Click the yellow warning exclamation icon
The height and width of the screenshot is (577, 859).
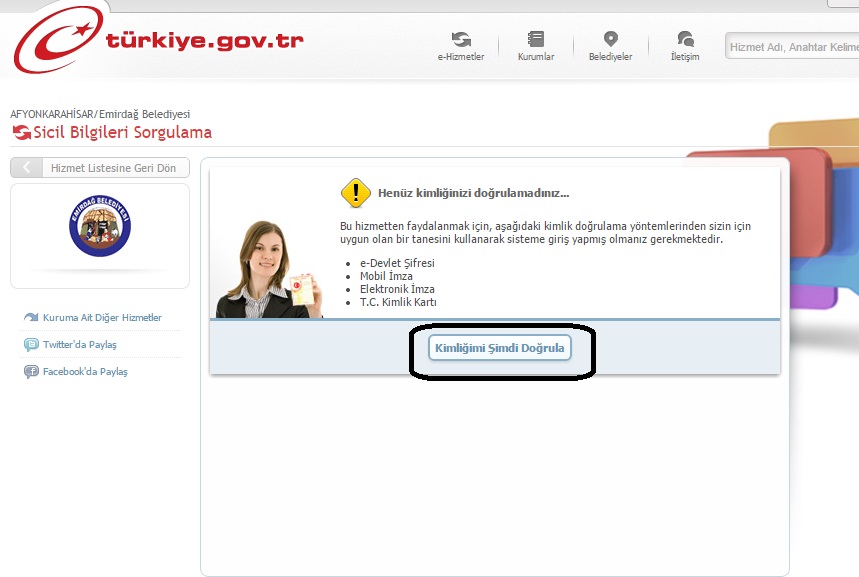pyautogui.click(x=355, y=192)
